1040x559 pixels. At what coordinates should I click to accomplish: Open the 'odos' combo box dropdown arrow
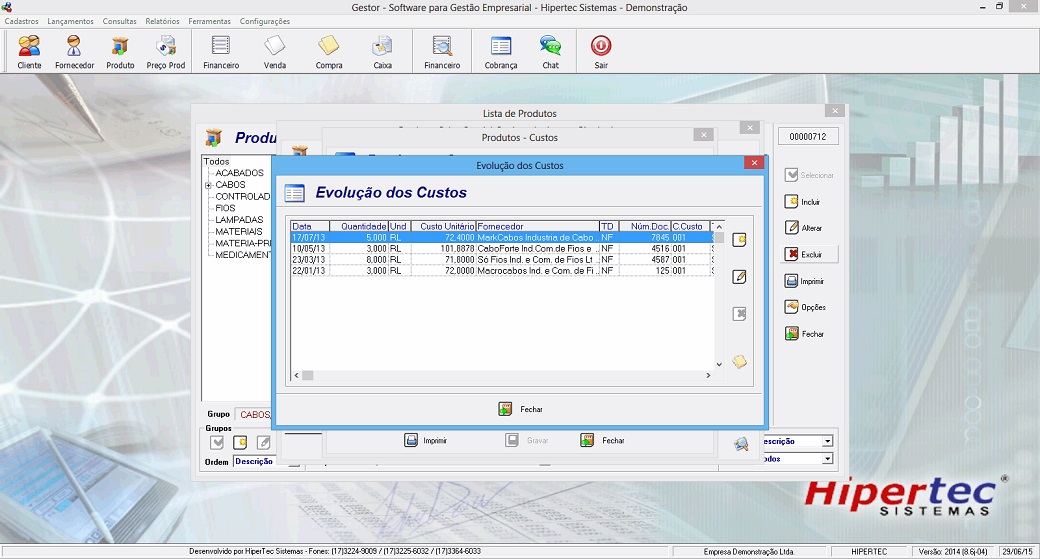(827, 459)
